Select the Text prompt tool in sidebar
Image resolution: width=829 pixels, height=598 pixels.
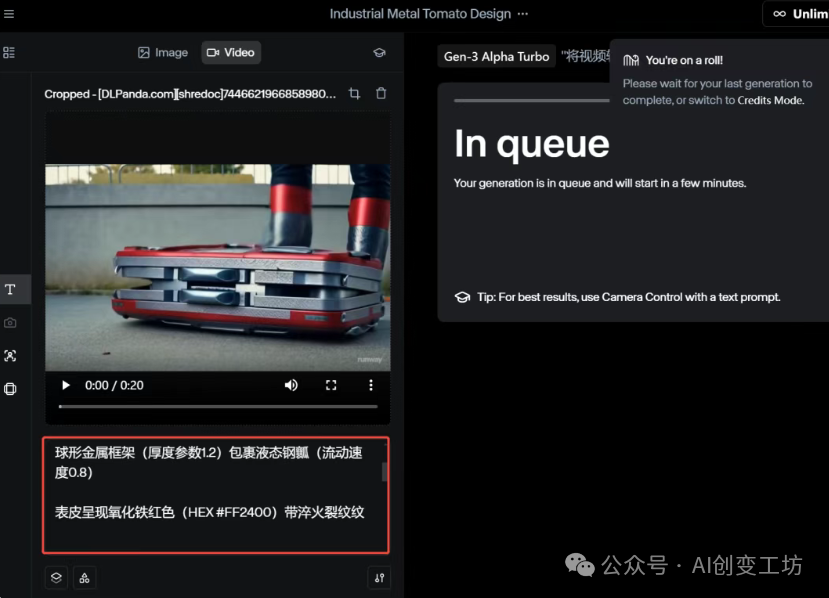pos(10,289)
